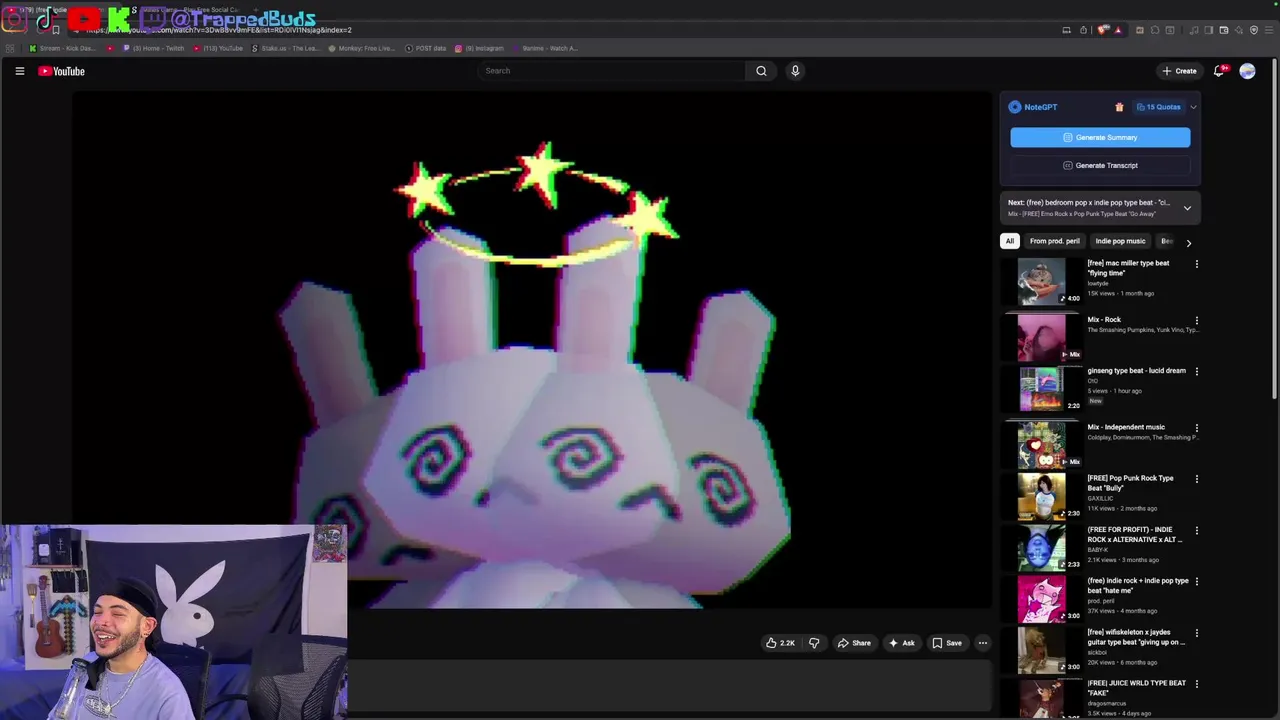Open the Brave VPN shield icon
Image resolution: width=1280 pixels, height=720 pixels.
tap(1254, 30)
